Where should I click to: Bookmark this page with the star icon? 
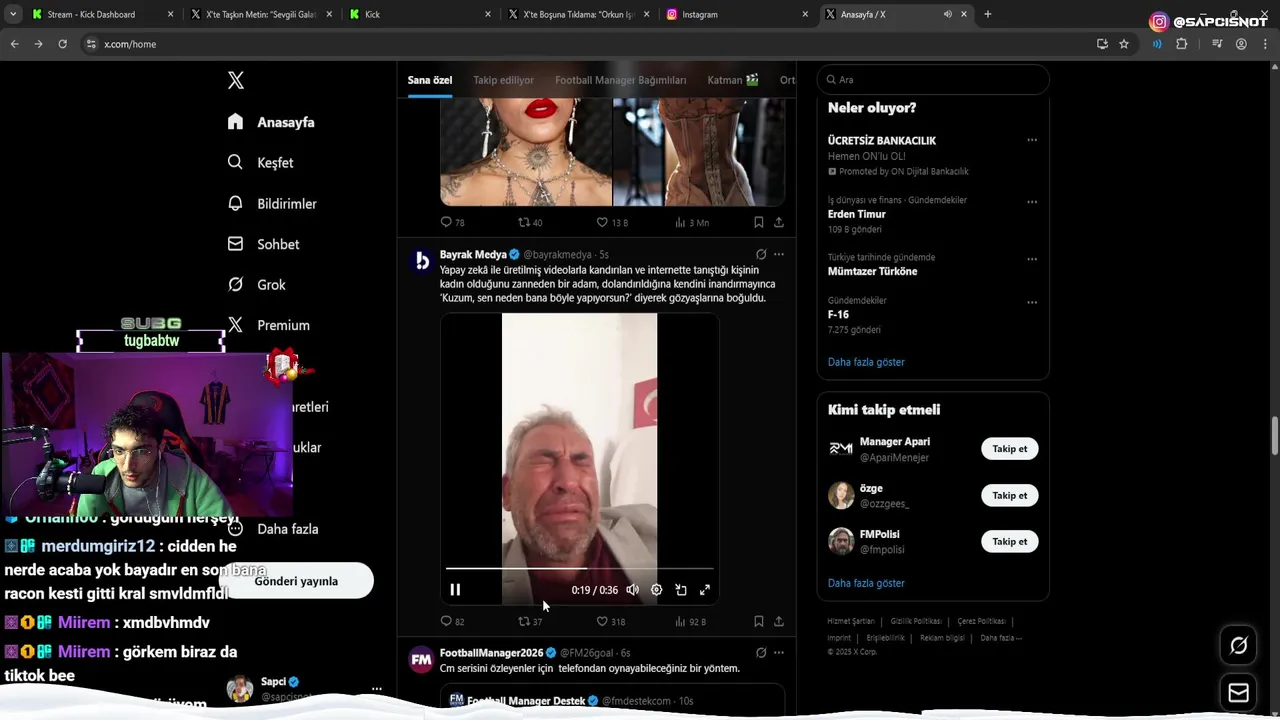(x=1124, y=44)
